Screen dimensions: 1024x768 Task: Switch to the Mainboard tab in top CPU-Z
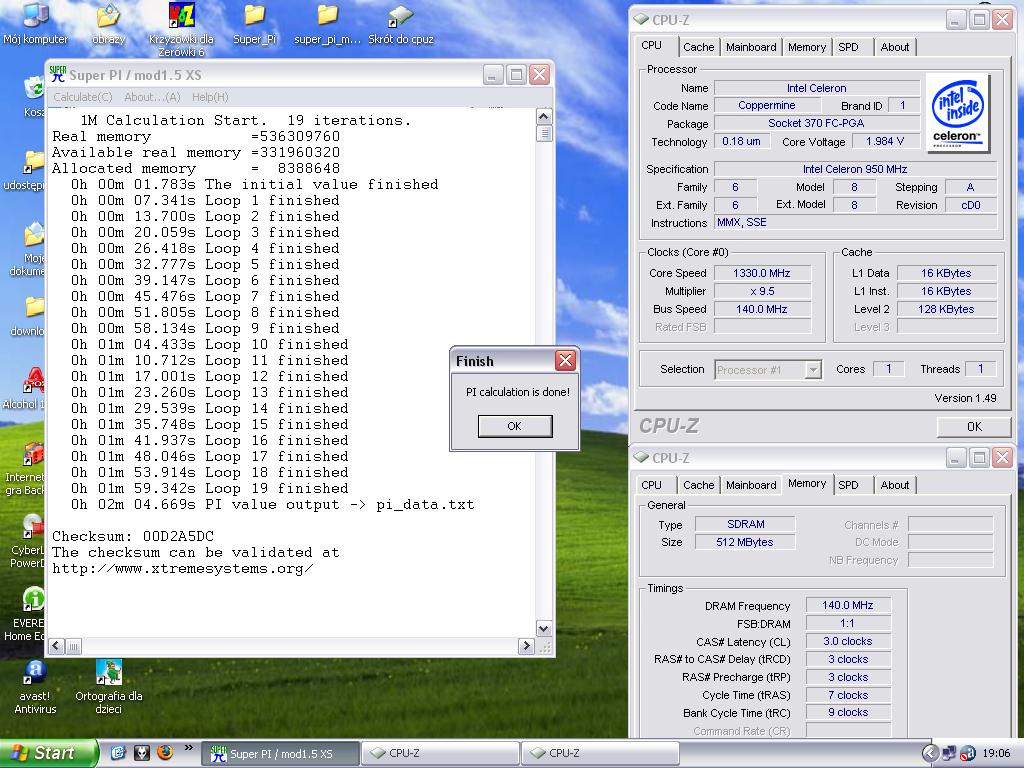point(751,47)
